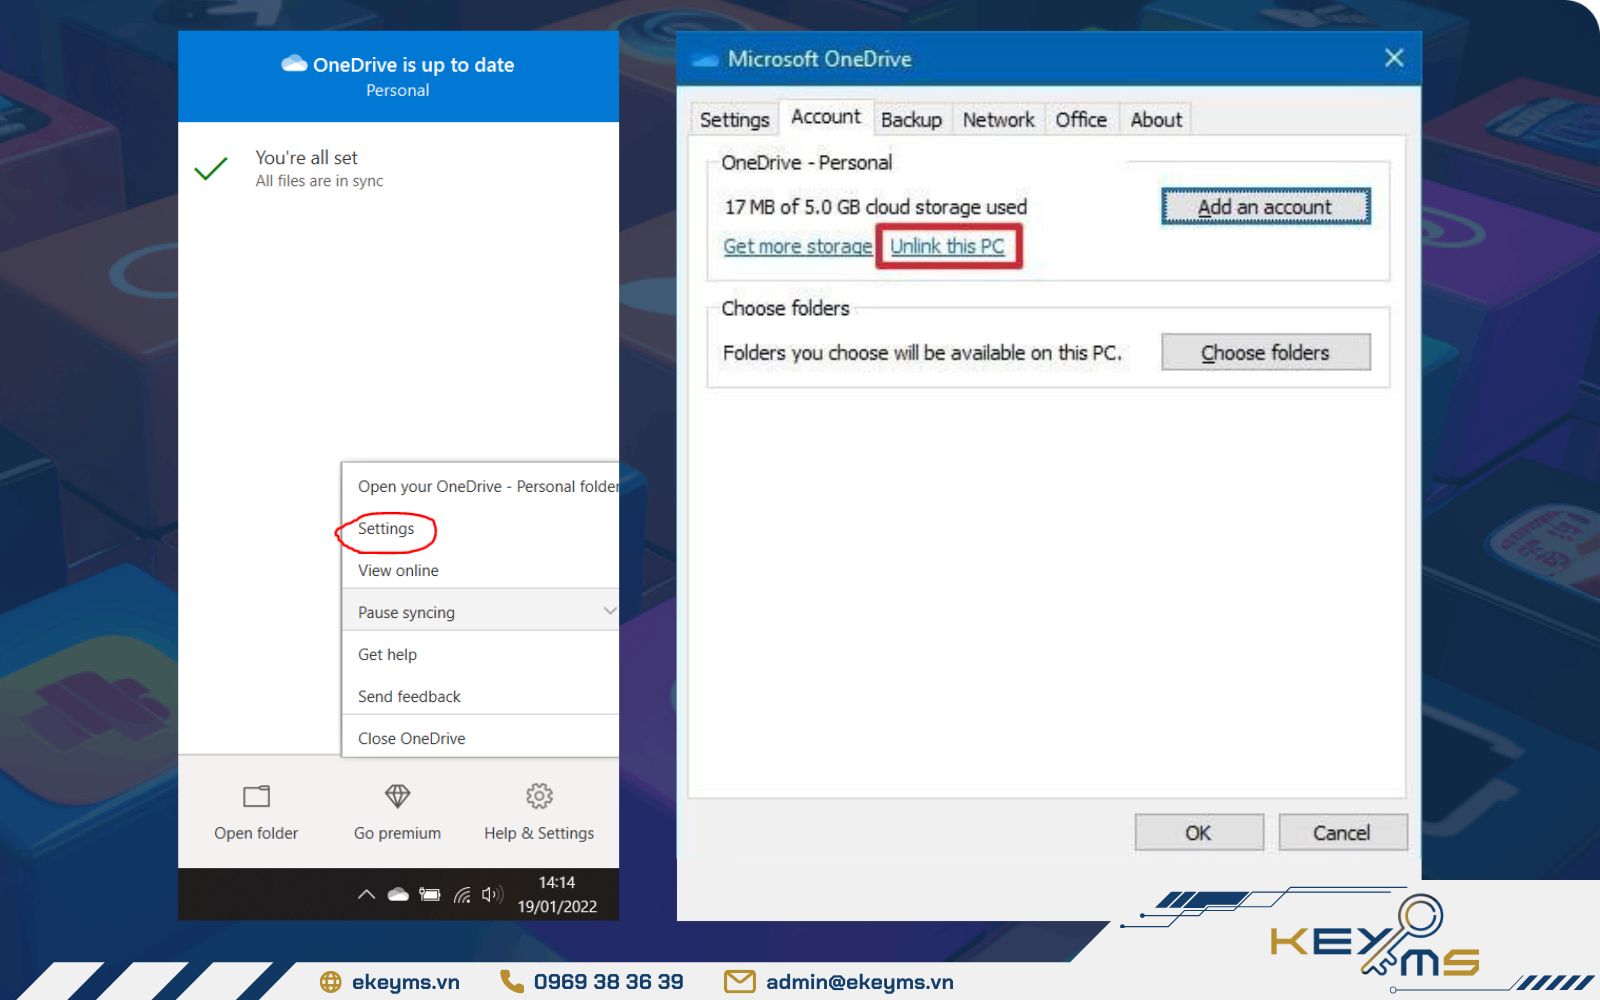Click the Go premium diamond icon
Screen dimensions: 1600x1000
click(397, 797)
